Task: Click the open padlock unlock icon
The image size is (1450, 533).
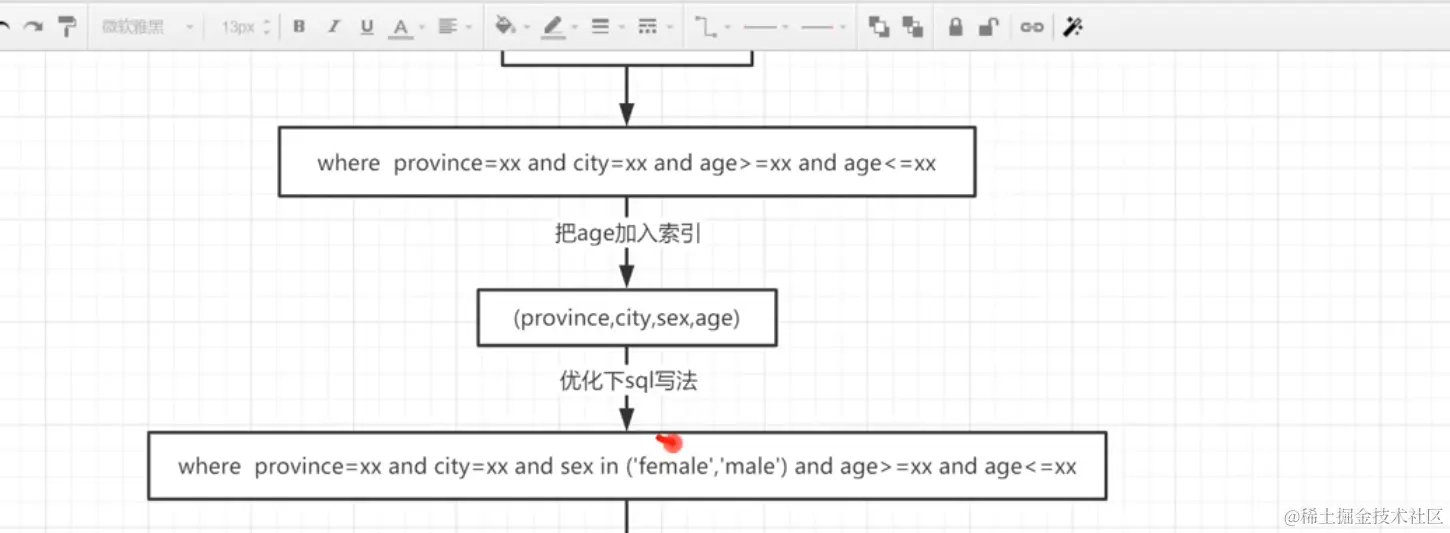Action: (988, 27)
